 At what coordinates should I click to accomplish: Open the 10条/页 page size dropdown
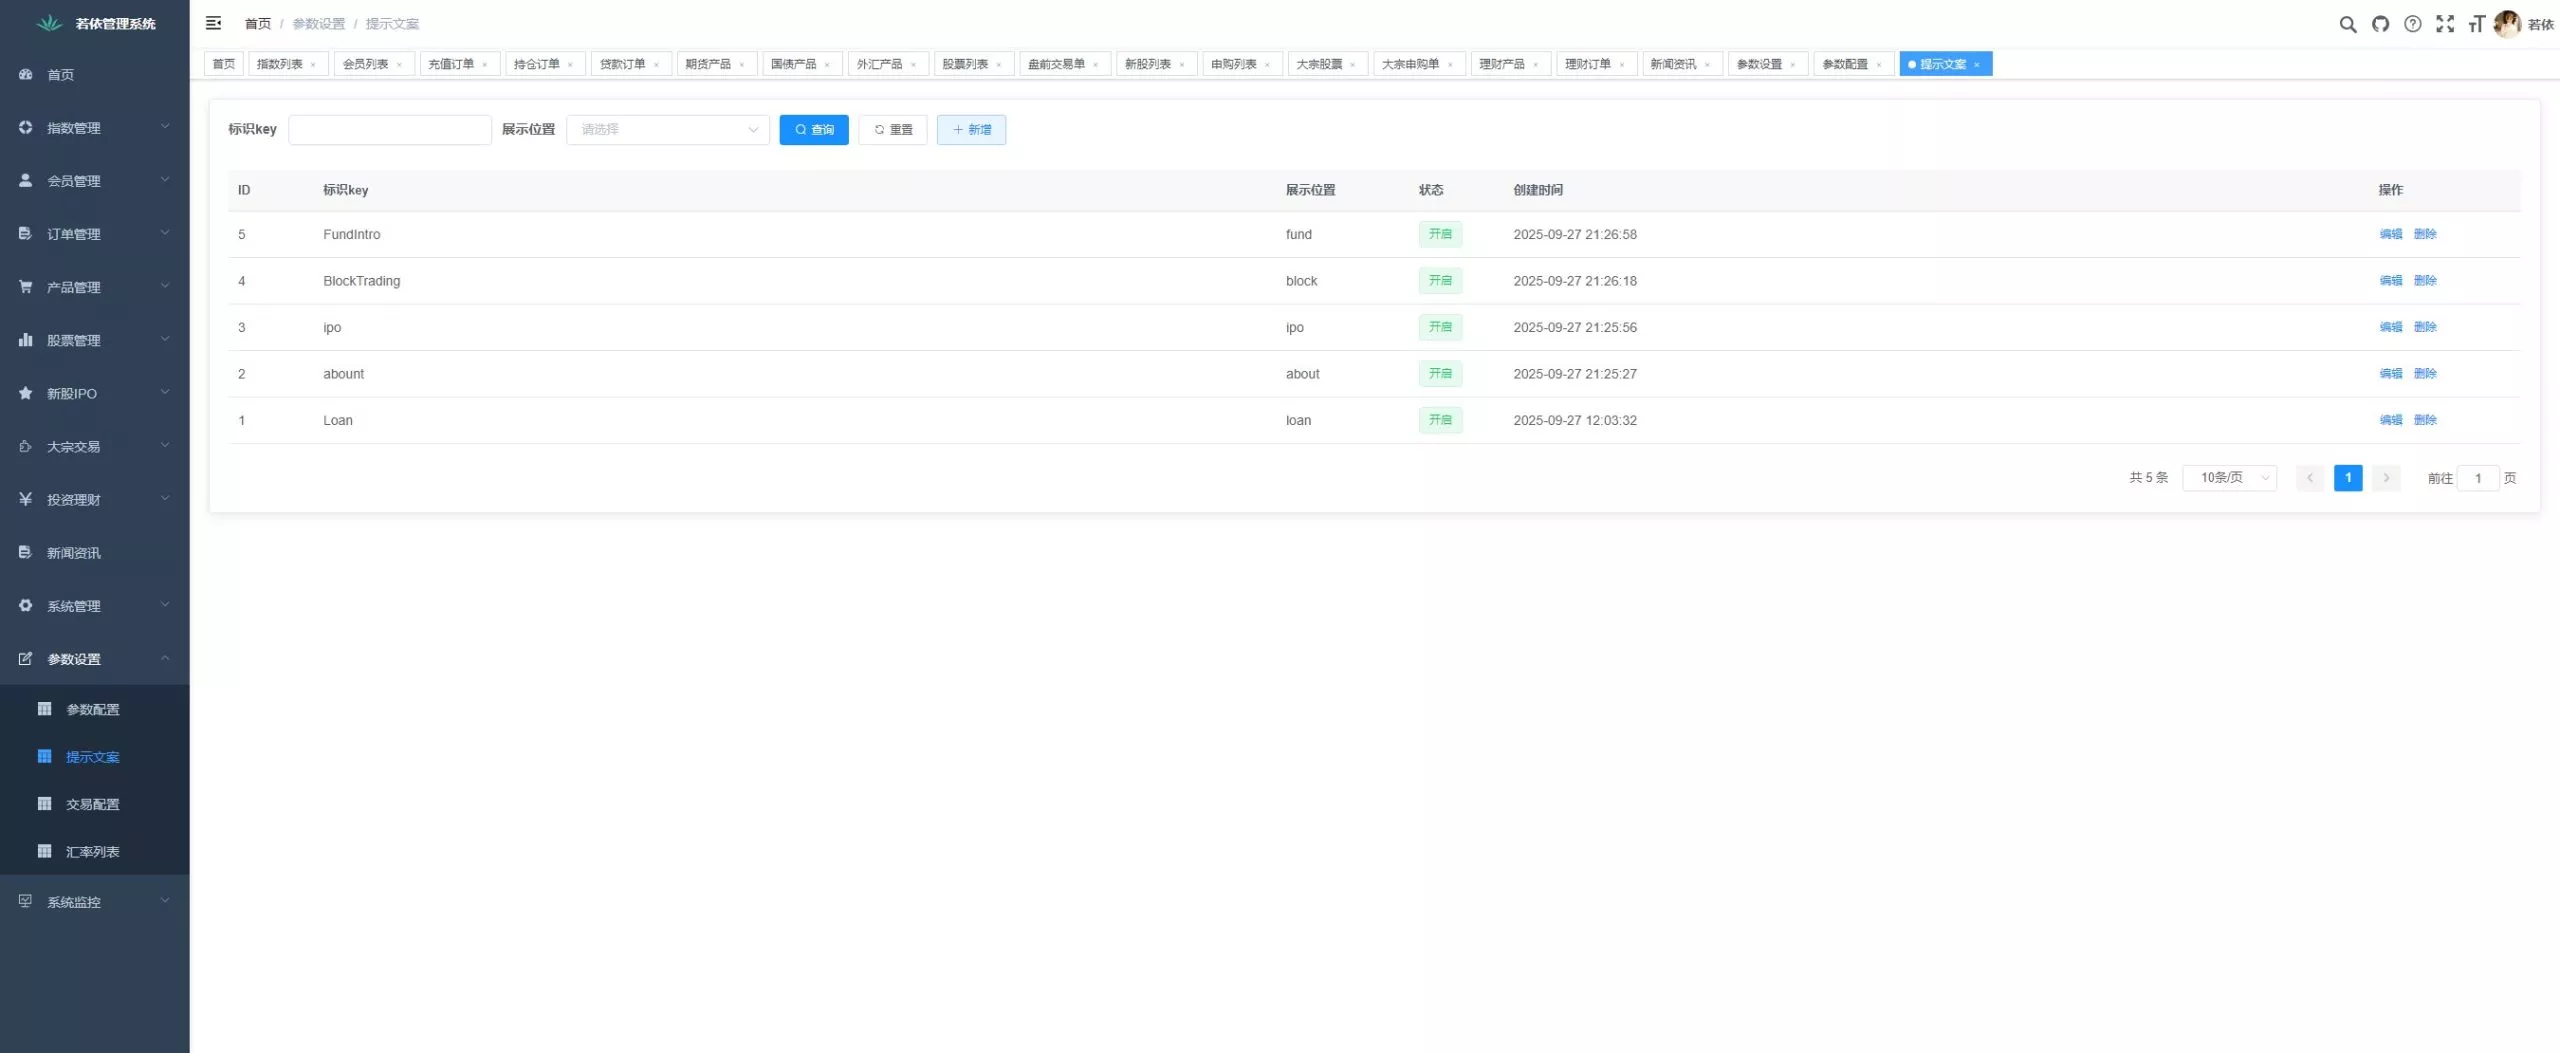[2229, 478]
